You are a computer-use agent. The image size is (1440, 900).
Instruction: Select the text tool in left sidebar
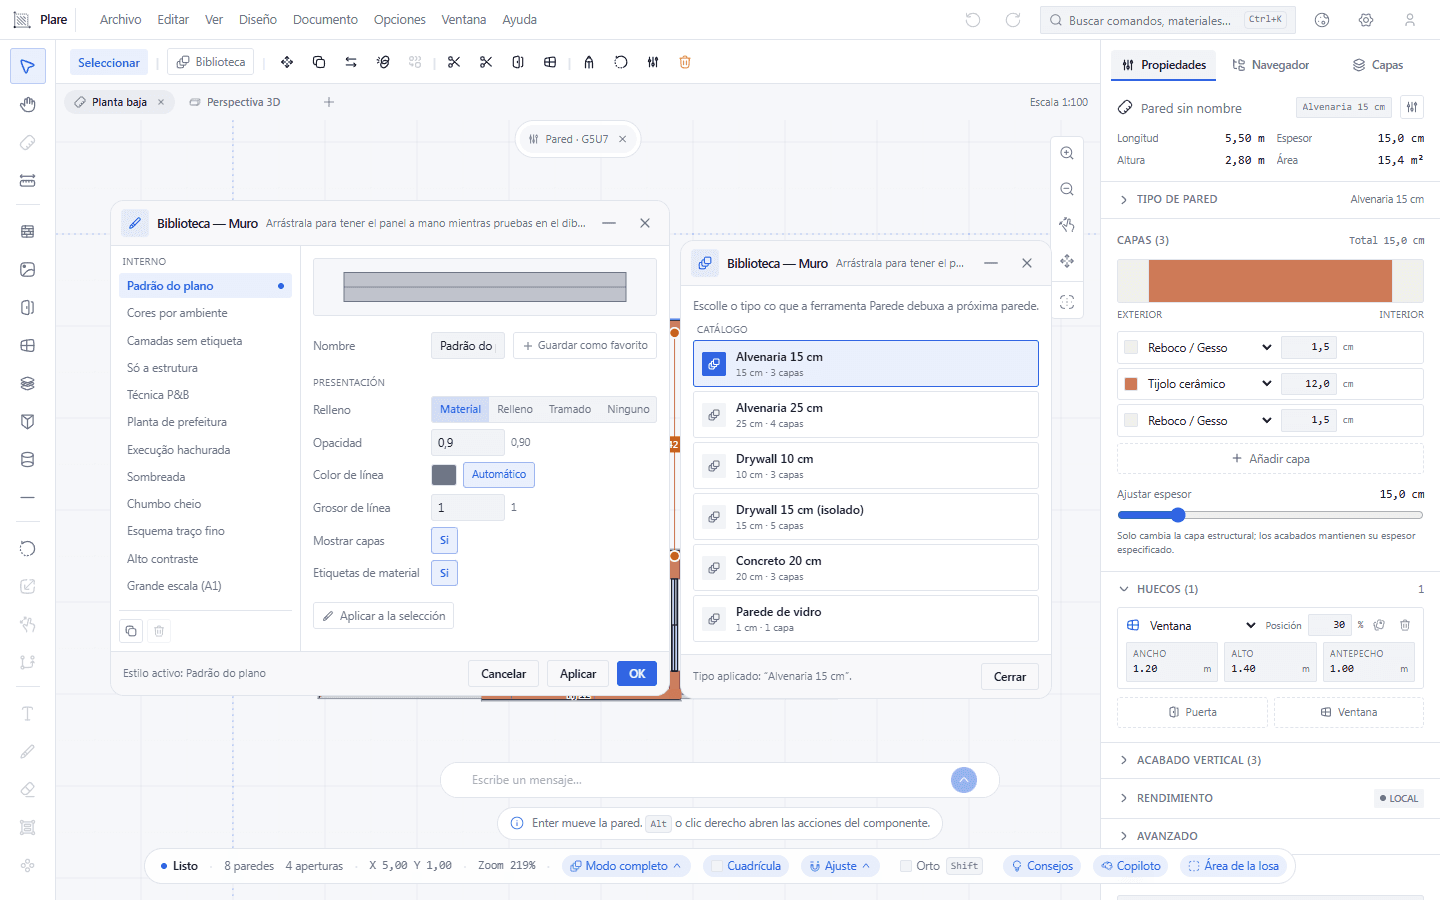point(28,714)
